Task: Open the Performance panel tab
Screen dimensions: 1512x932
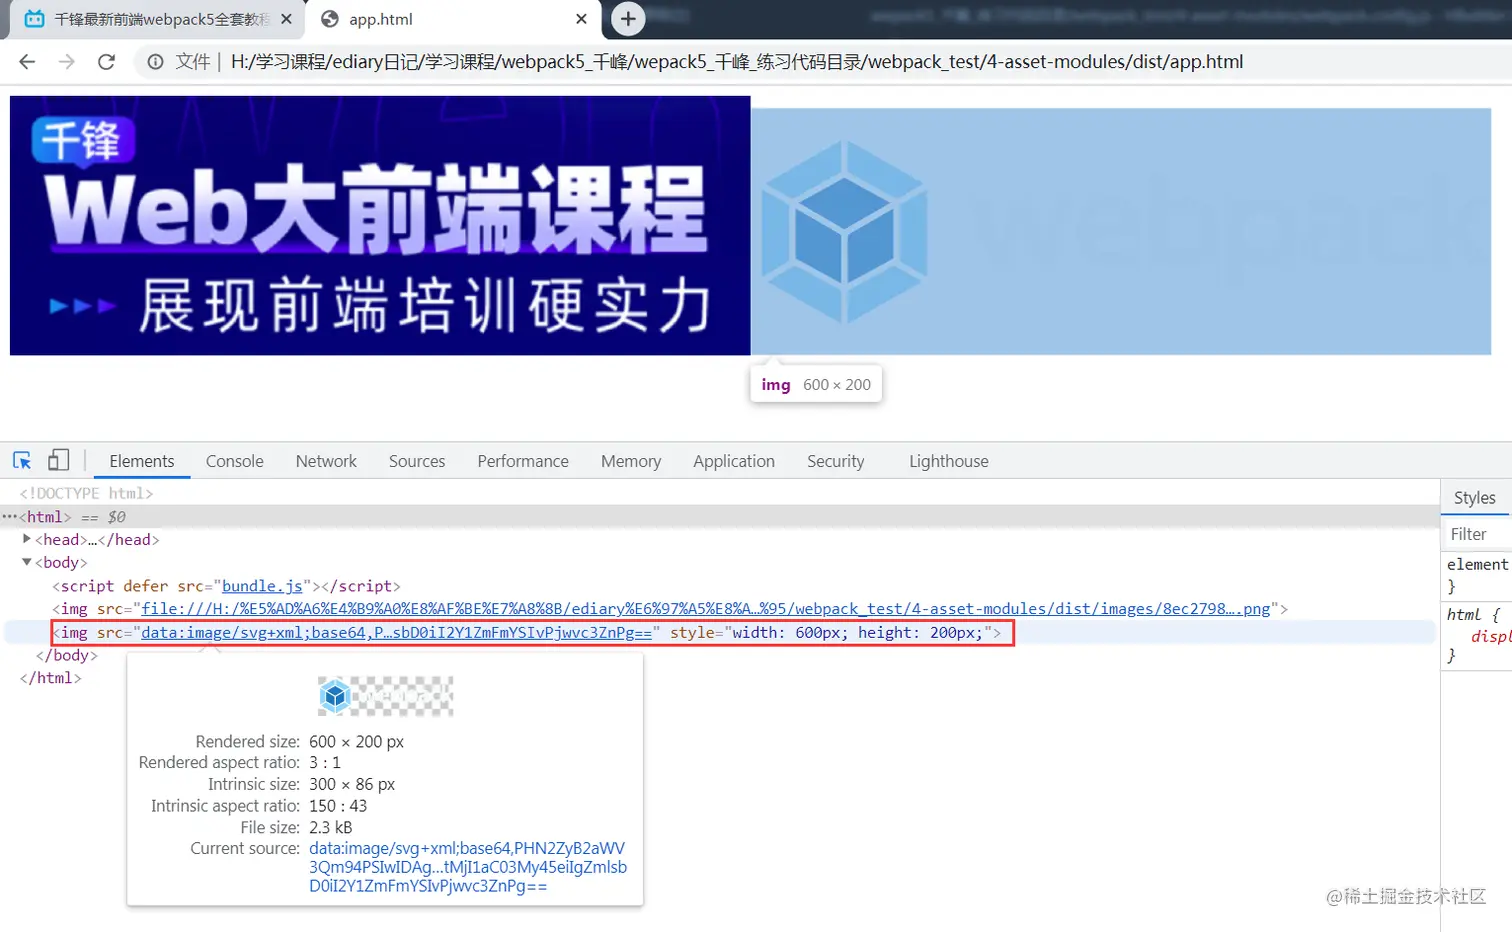Action: coord(523,461)
